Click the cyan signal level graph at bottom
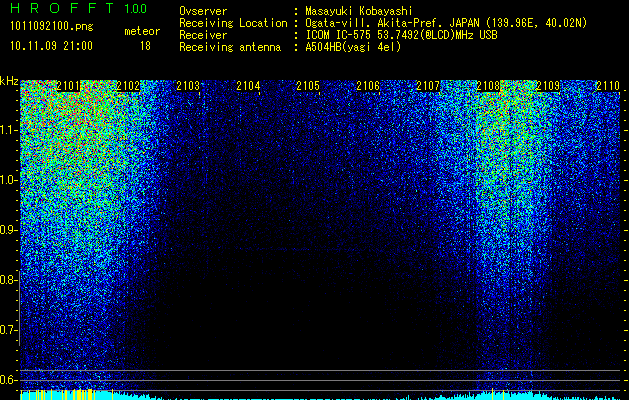Screen dimensions: 629x400 pos(320,394)
